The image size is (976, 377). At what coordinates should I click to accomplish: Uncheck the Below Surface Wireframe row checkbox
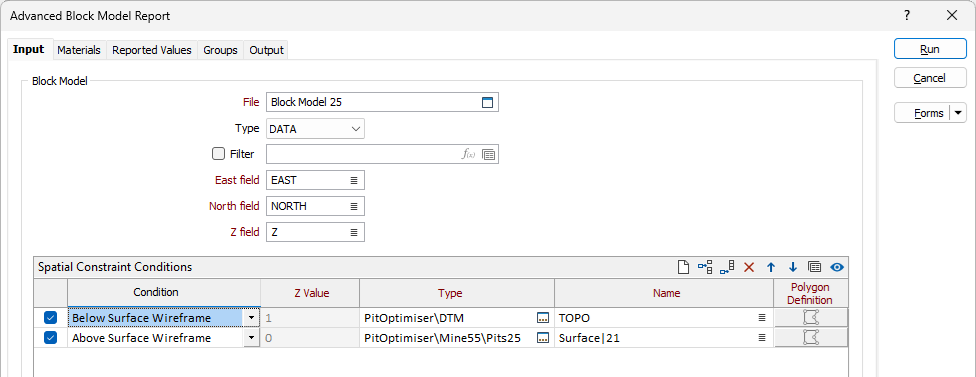(50, 318)
